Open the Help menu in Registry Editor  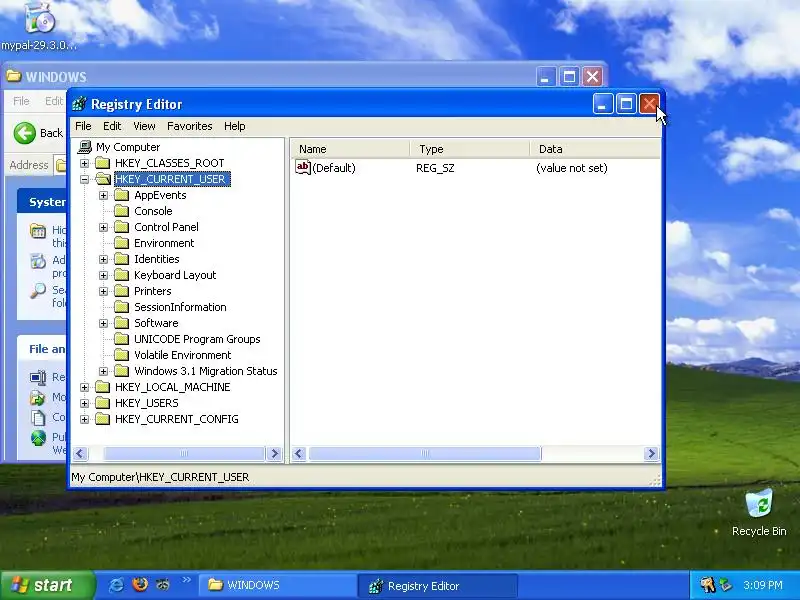point(234,126)
